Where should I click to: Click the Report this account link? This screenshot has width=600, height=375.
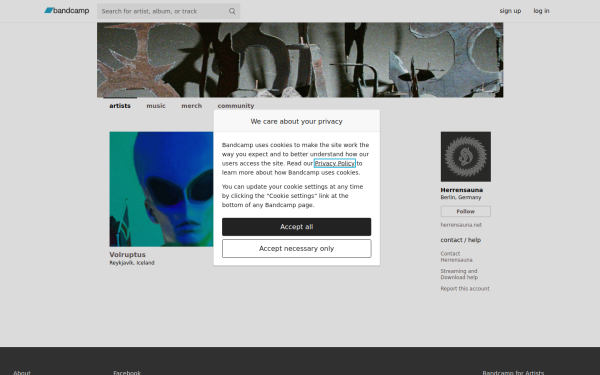tap(465, 289)
